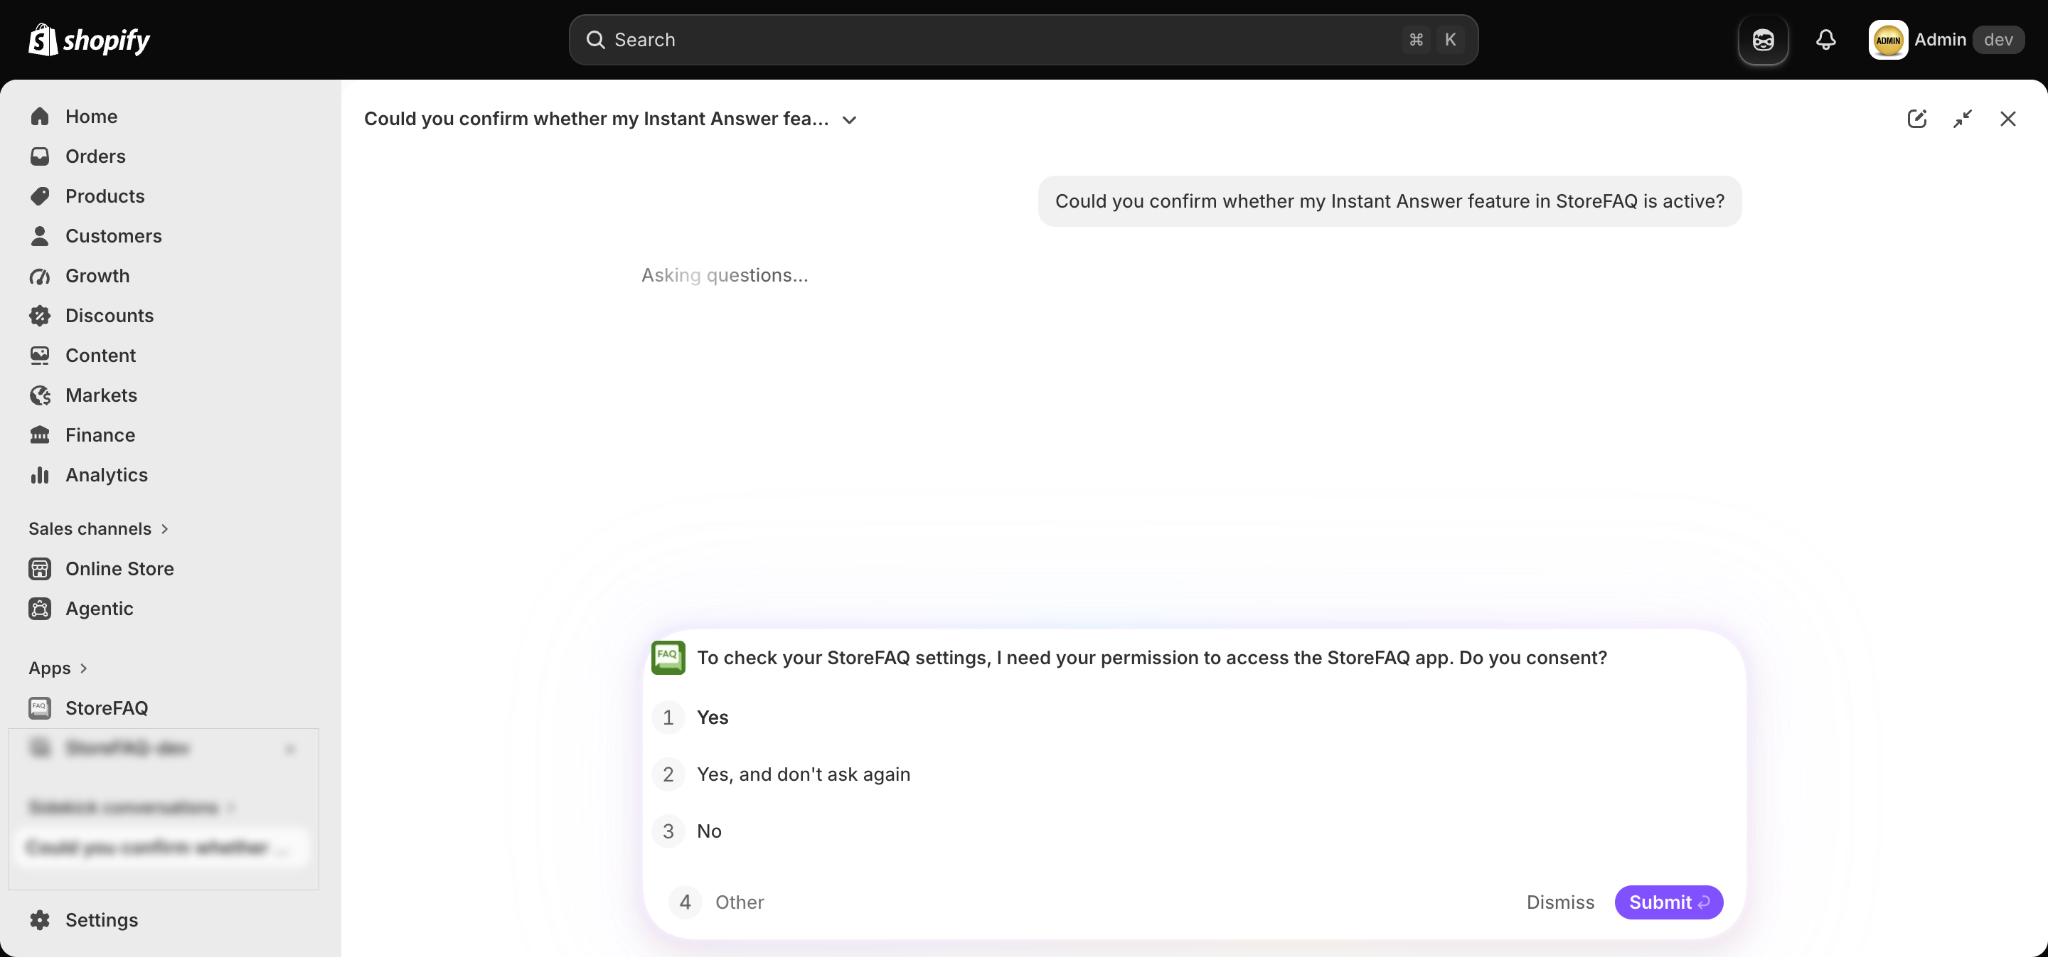Click the Discounts badge icon
The image size is (2048, 957).
pos(40,316)
